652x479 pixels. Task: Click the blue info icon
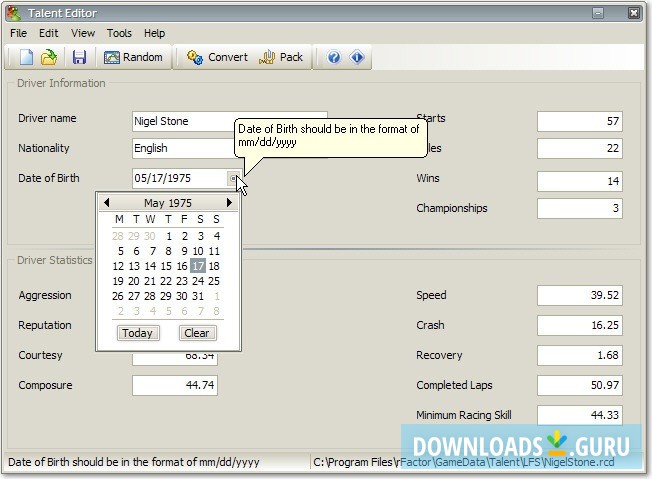pyautogui.click(x=357, y=57)
